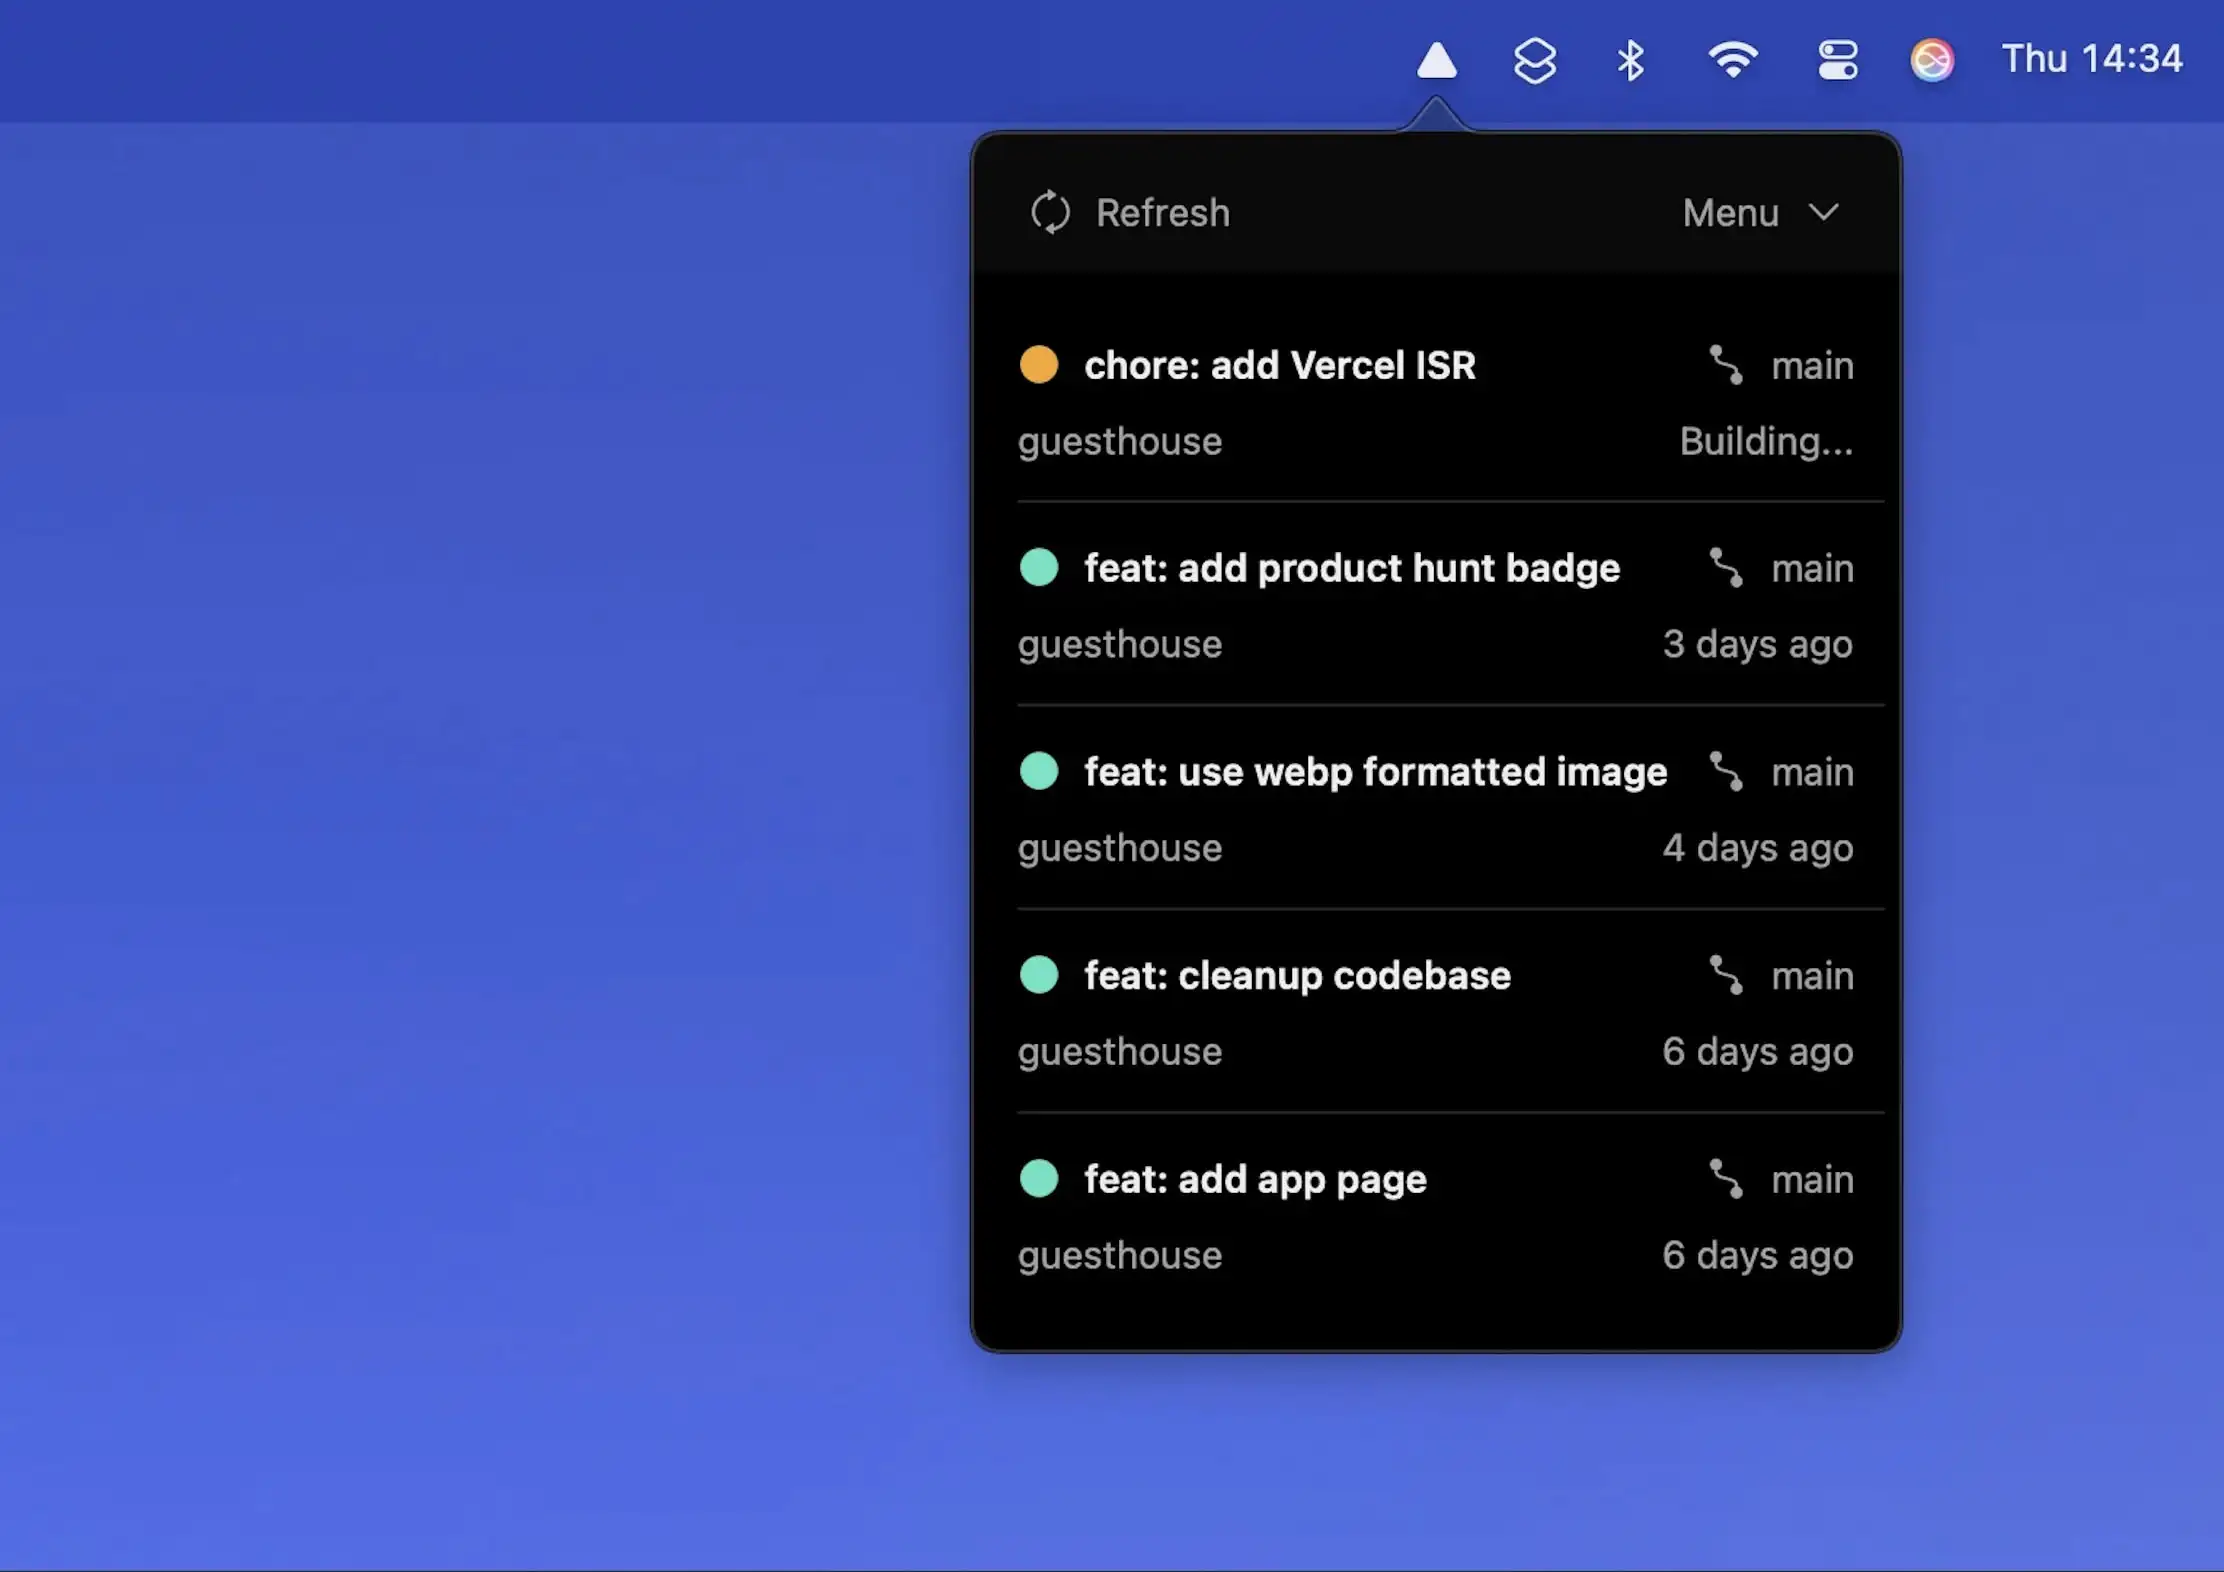Click 'main' on cleanup codebase row
Viewport: 2224px width, 1572px height.
[x=1812, y=977]
